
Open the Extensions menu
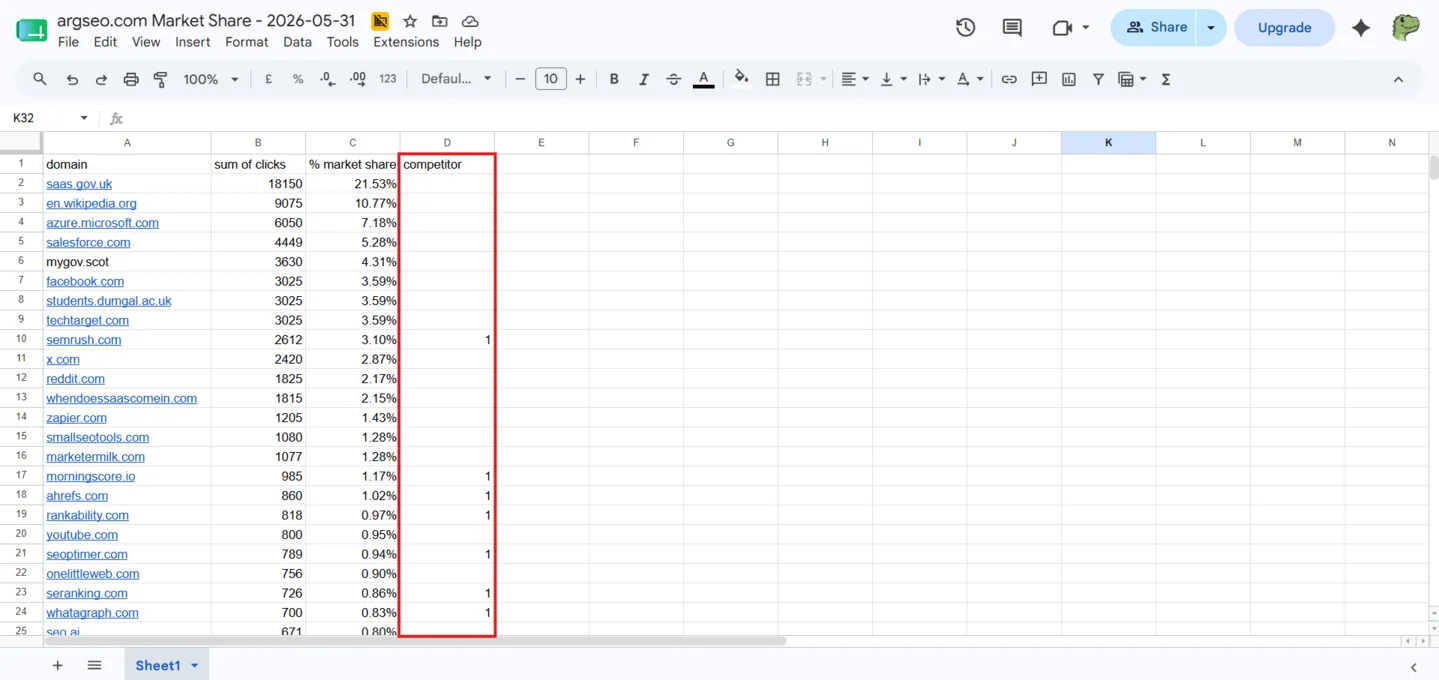pyautogui.click(x=406, y=42)
